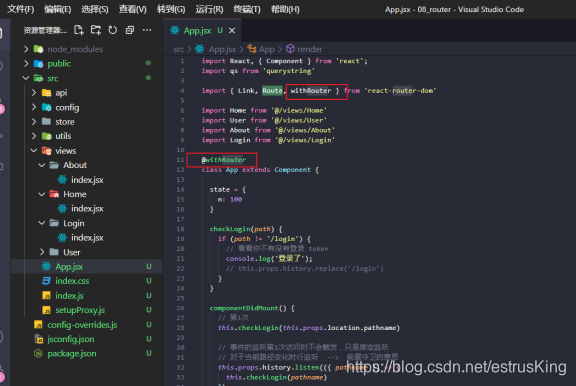Expand the node_modules folder chevron
The height and width of the screenshot is (386, 576).
(x=26, y=49)
